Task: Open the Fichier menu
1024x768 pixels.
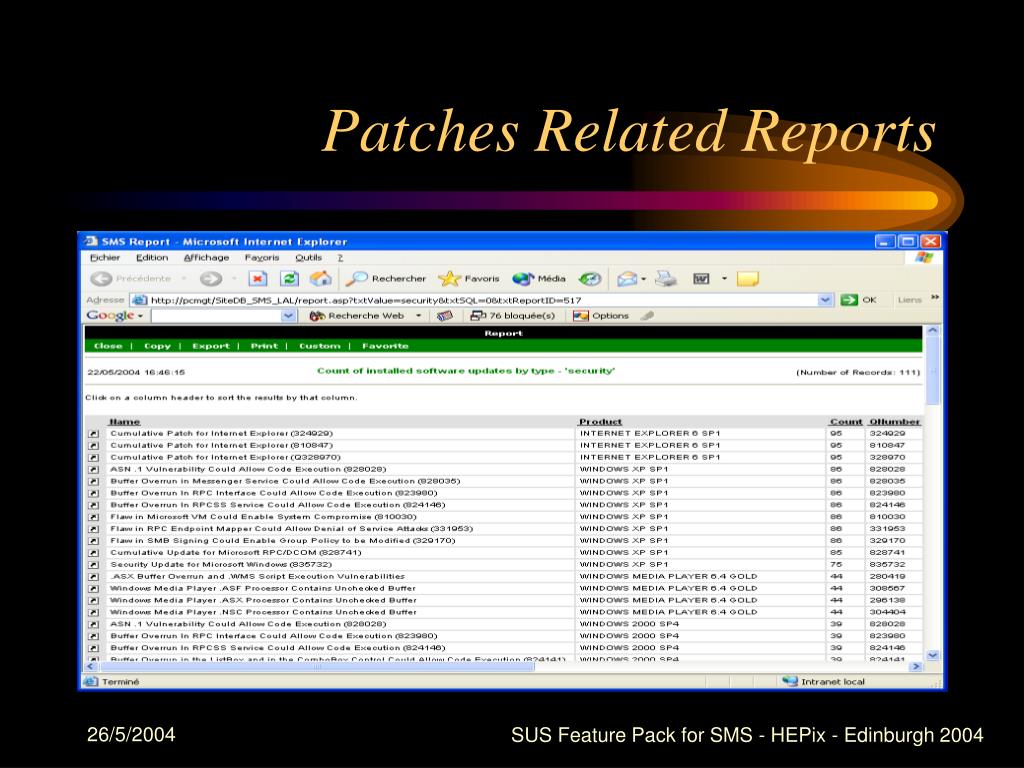Action: [104, 258]
